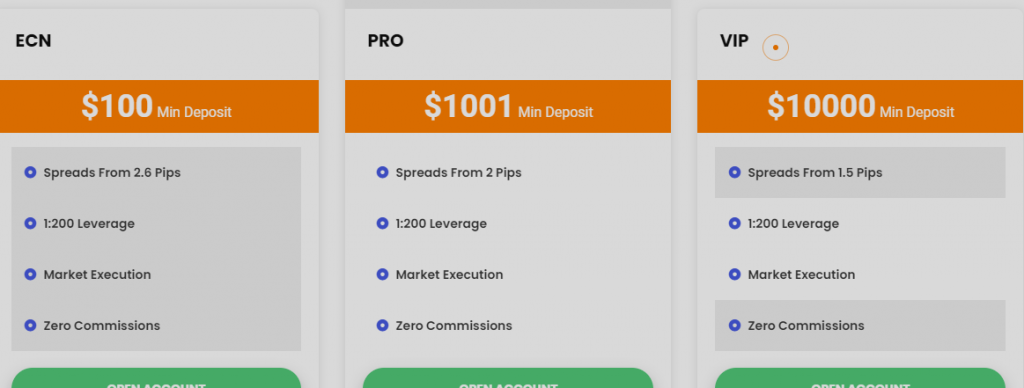Click ECN Zero Commissions feature text
The image size is (1024, 388).
tap(102, 325)
